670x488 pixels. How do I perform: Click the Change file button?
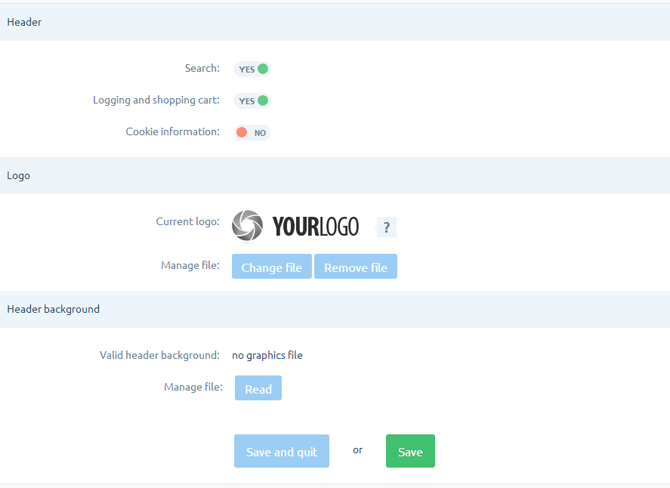(x=272, y=267)
